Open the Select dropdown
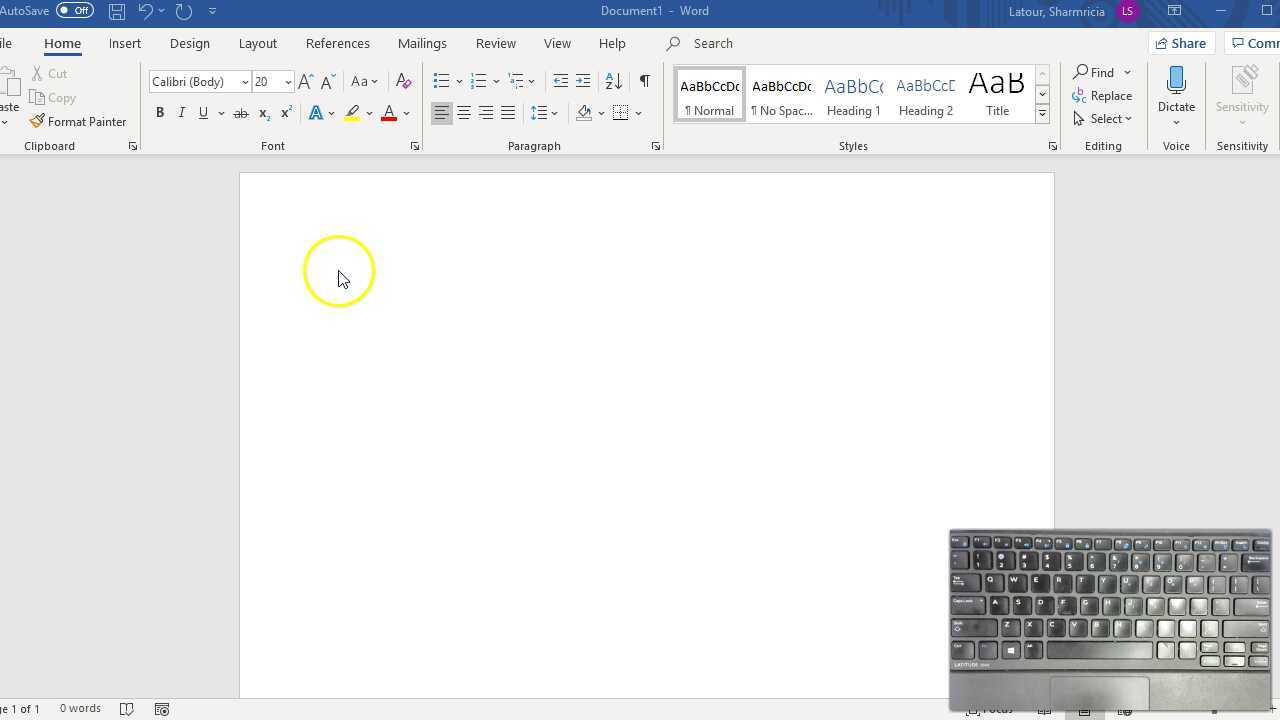1280x720 pixels. pos(1102,119)
